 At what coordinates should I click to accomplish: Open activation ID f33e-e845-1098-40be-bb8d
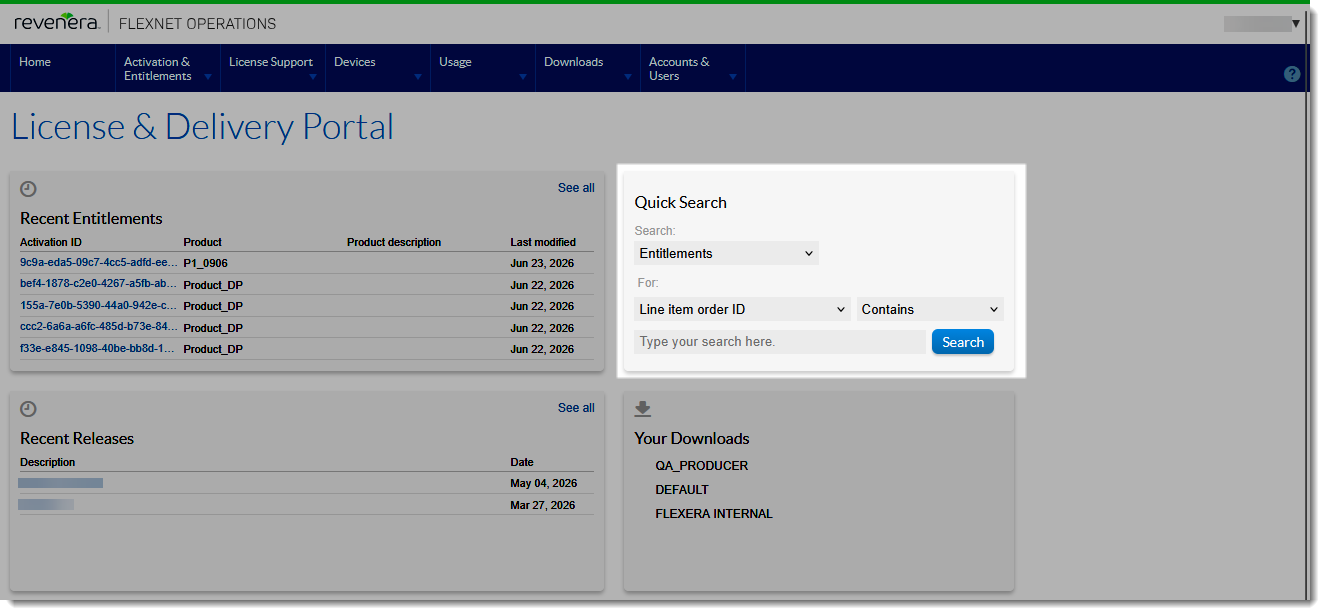99,349
